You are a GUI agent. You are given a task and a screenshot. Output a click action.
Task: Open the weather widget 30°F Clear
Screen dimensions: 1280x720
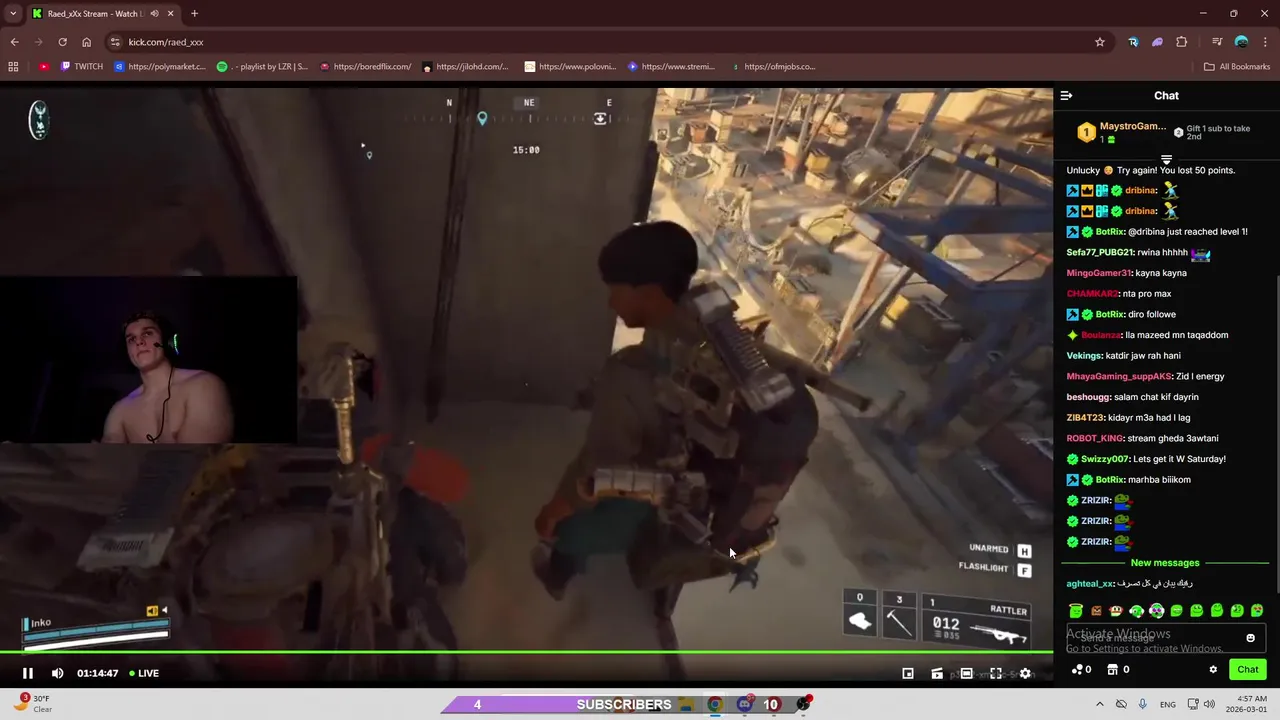(x=32, y=704)
